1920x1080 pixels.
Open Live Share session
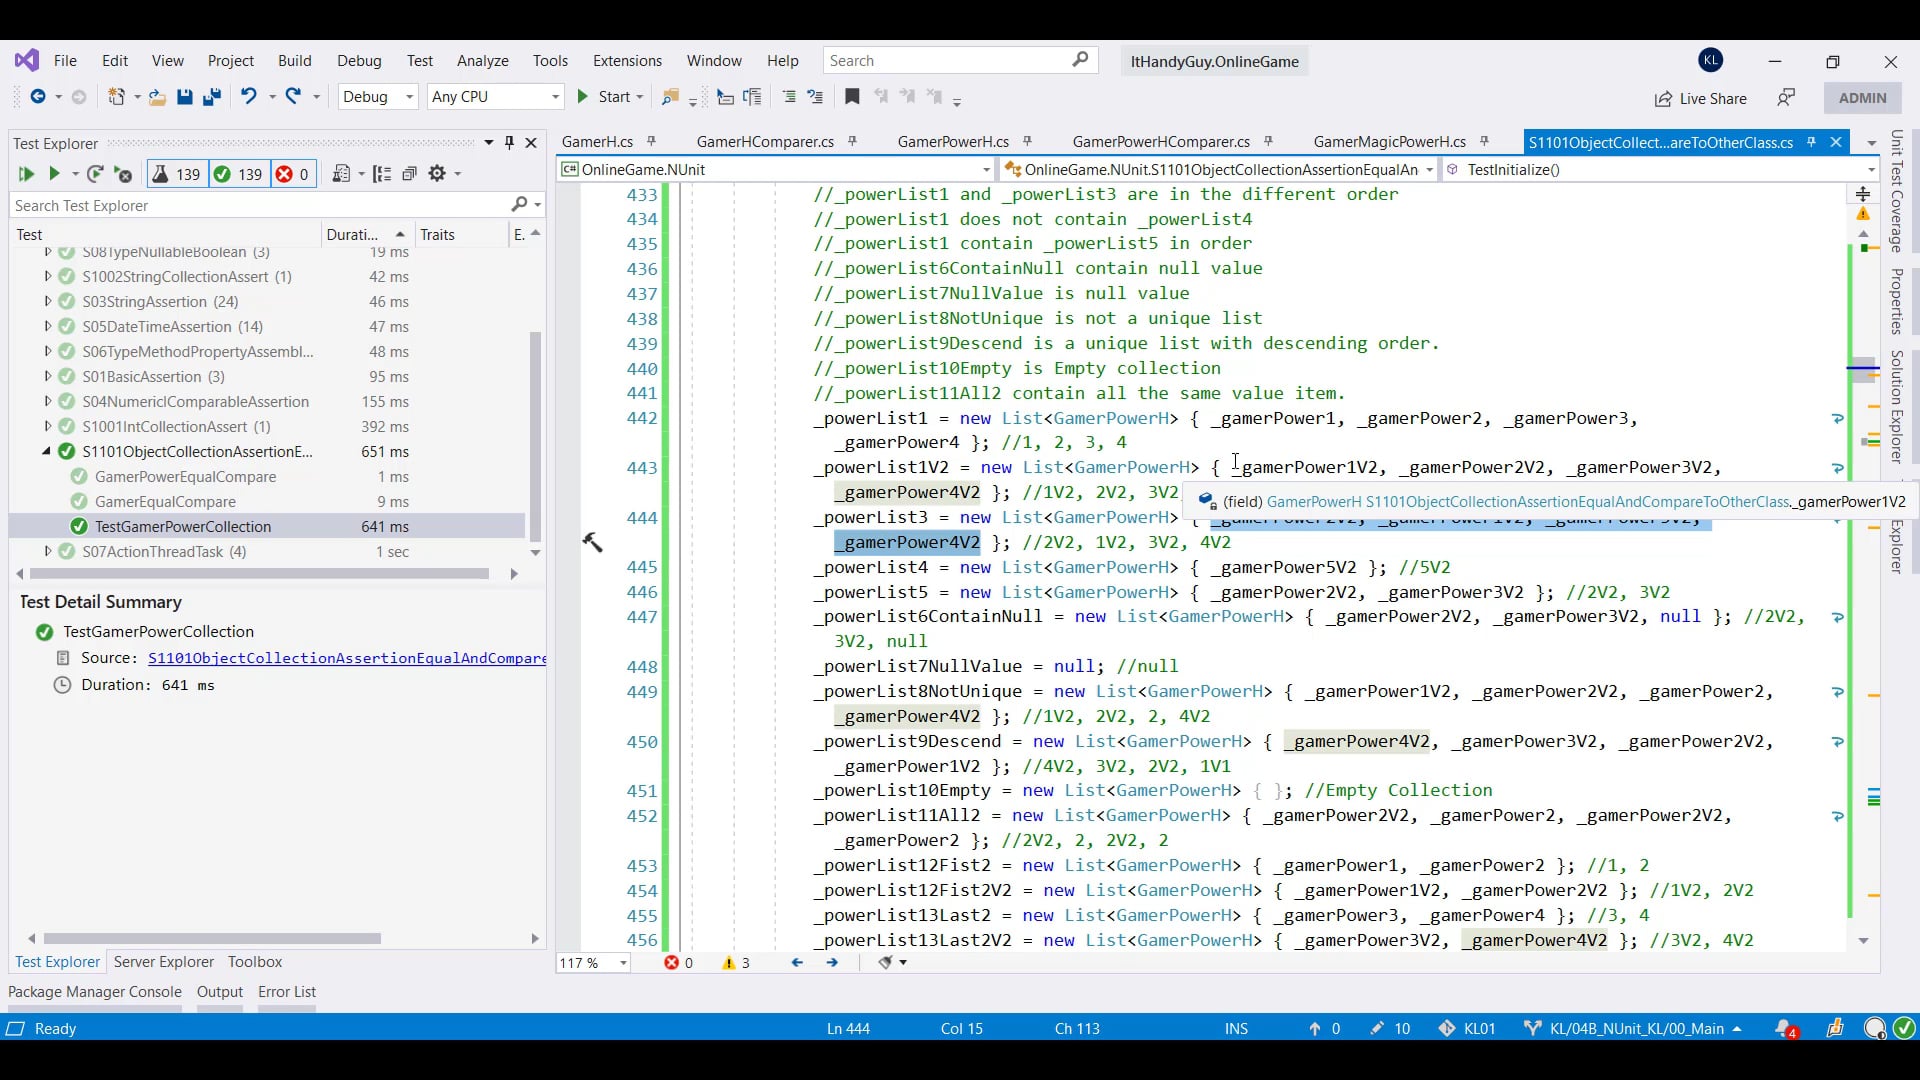click(x=1700, y=99)
